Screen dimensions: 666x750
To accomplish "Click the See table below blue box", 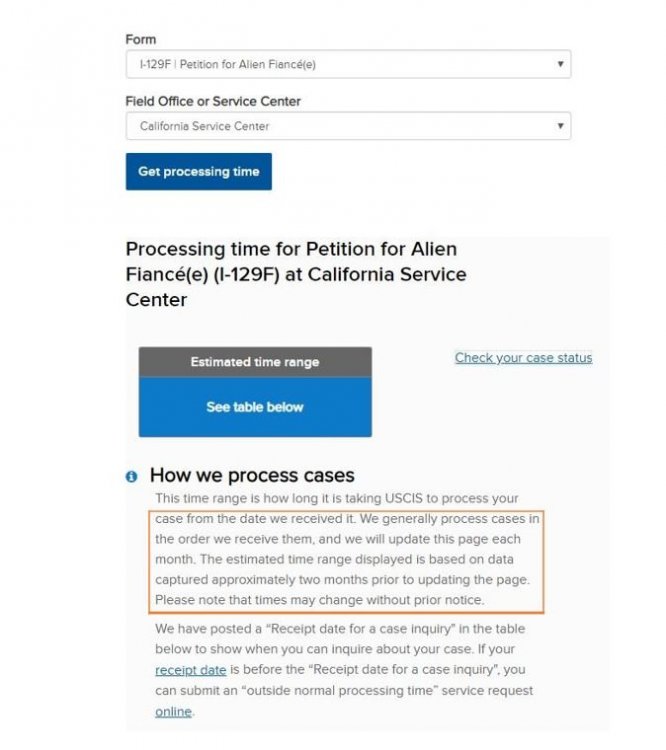I will pyautogui.click(x=255, y=407).
